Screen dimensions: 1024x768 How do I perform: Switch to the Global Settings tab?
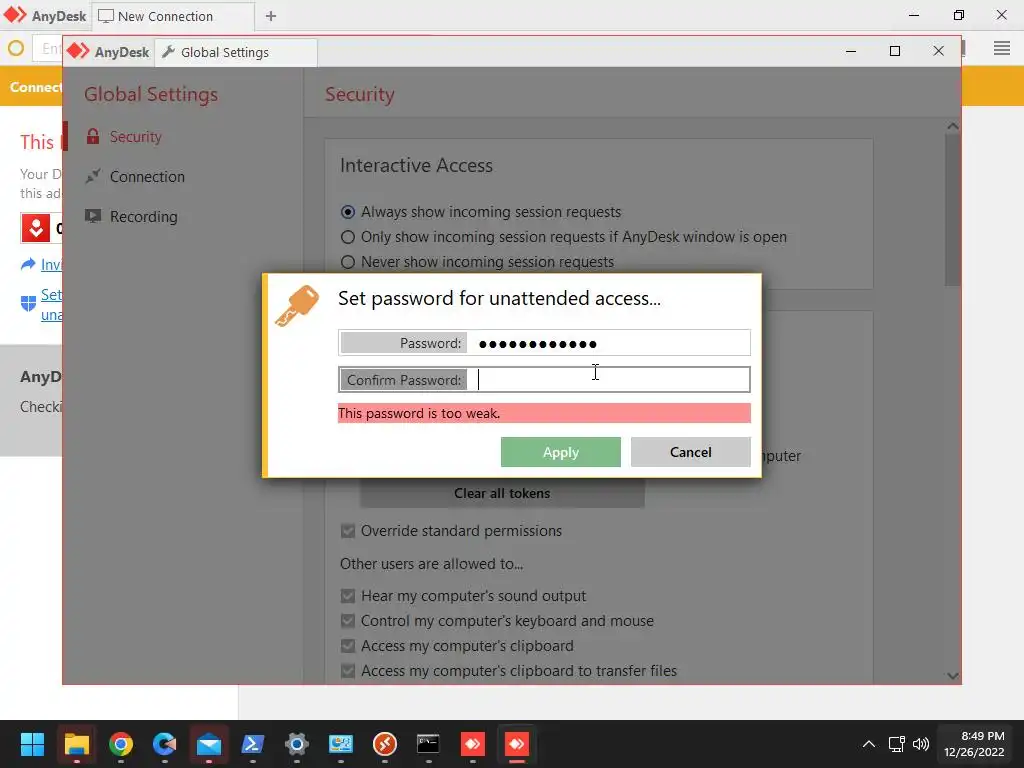pyautogui.click(x=236, y=52)
